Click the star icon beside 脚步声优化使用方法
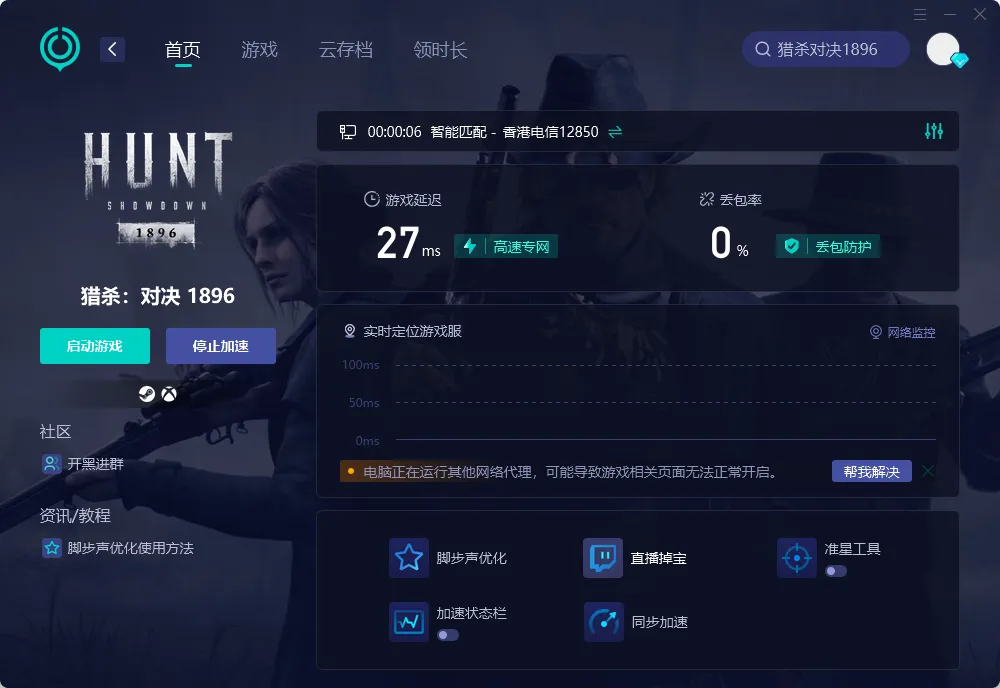The height and width of the screenshot is (688, 1000). point(51,548)
